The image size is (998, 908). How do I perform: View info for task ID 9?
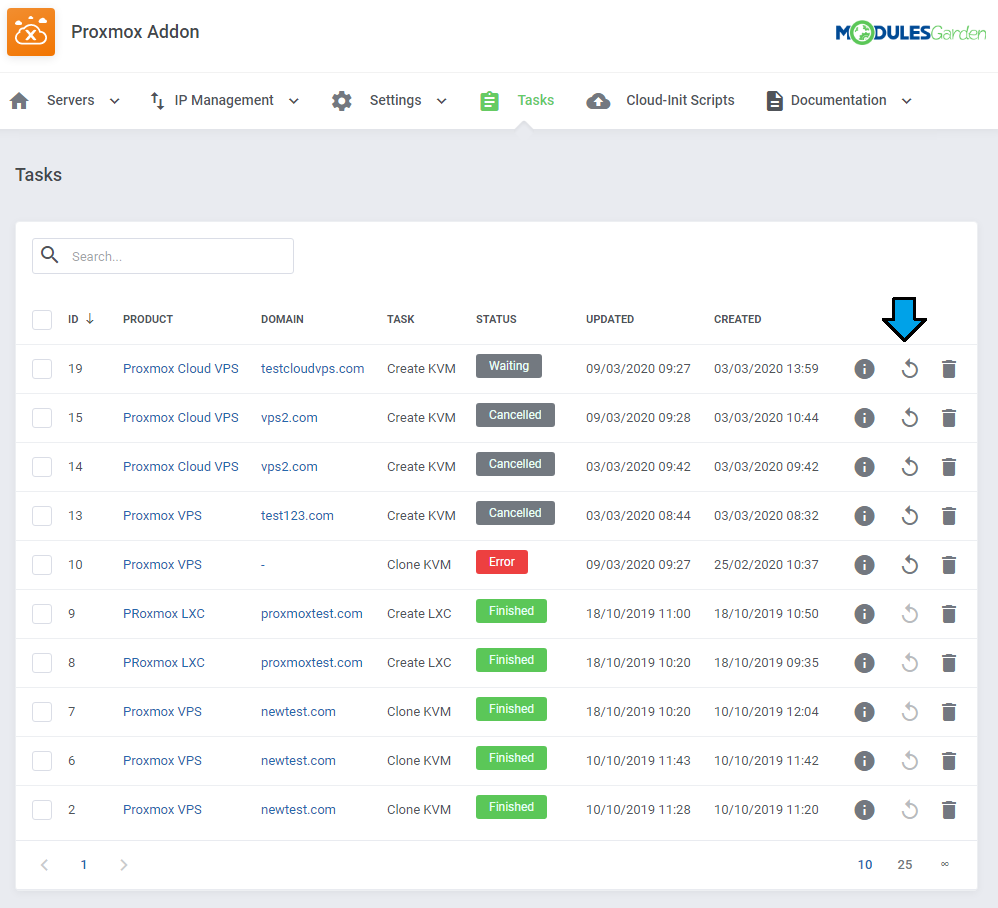(x=864, y=614)
